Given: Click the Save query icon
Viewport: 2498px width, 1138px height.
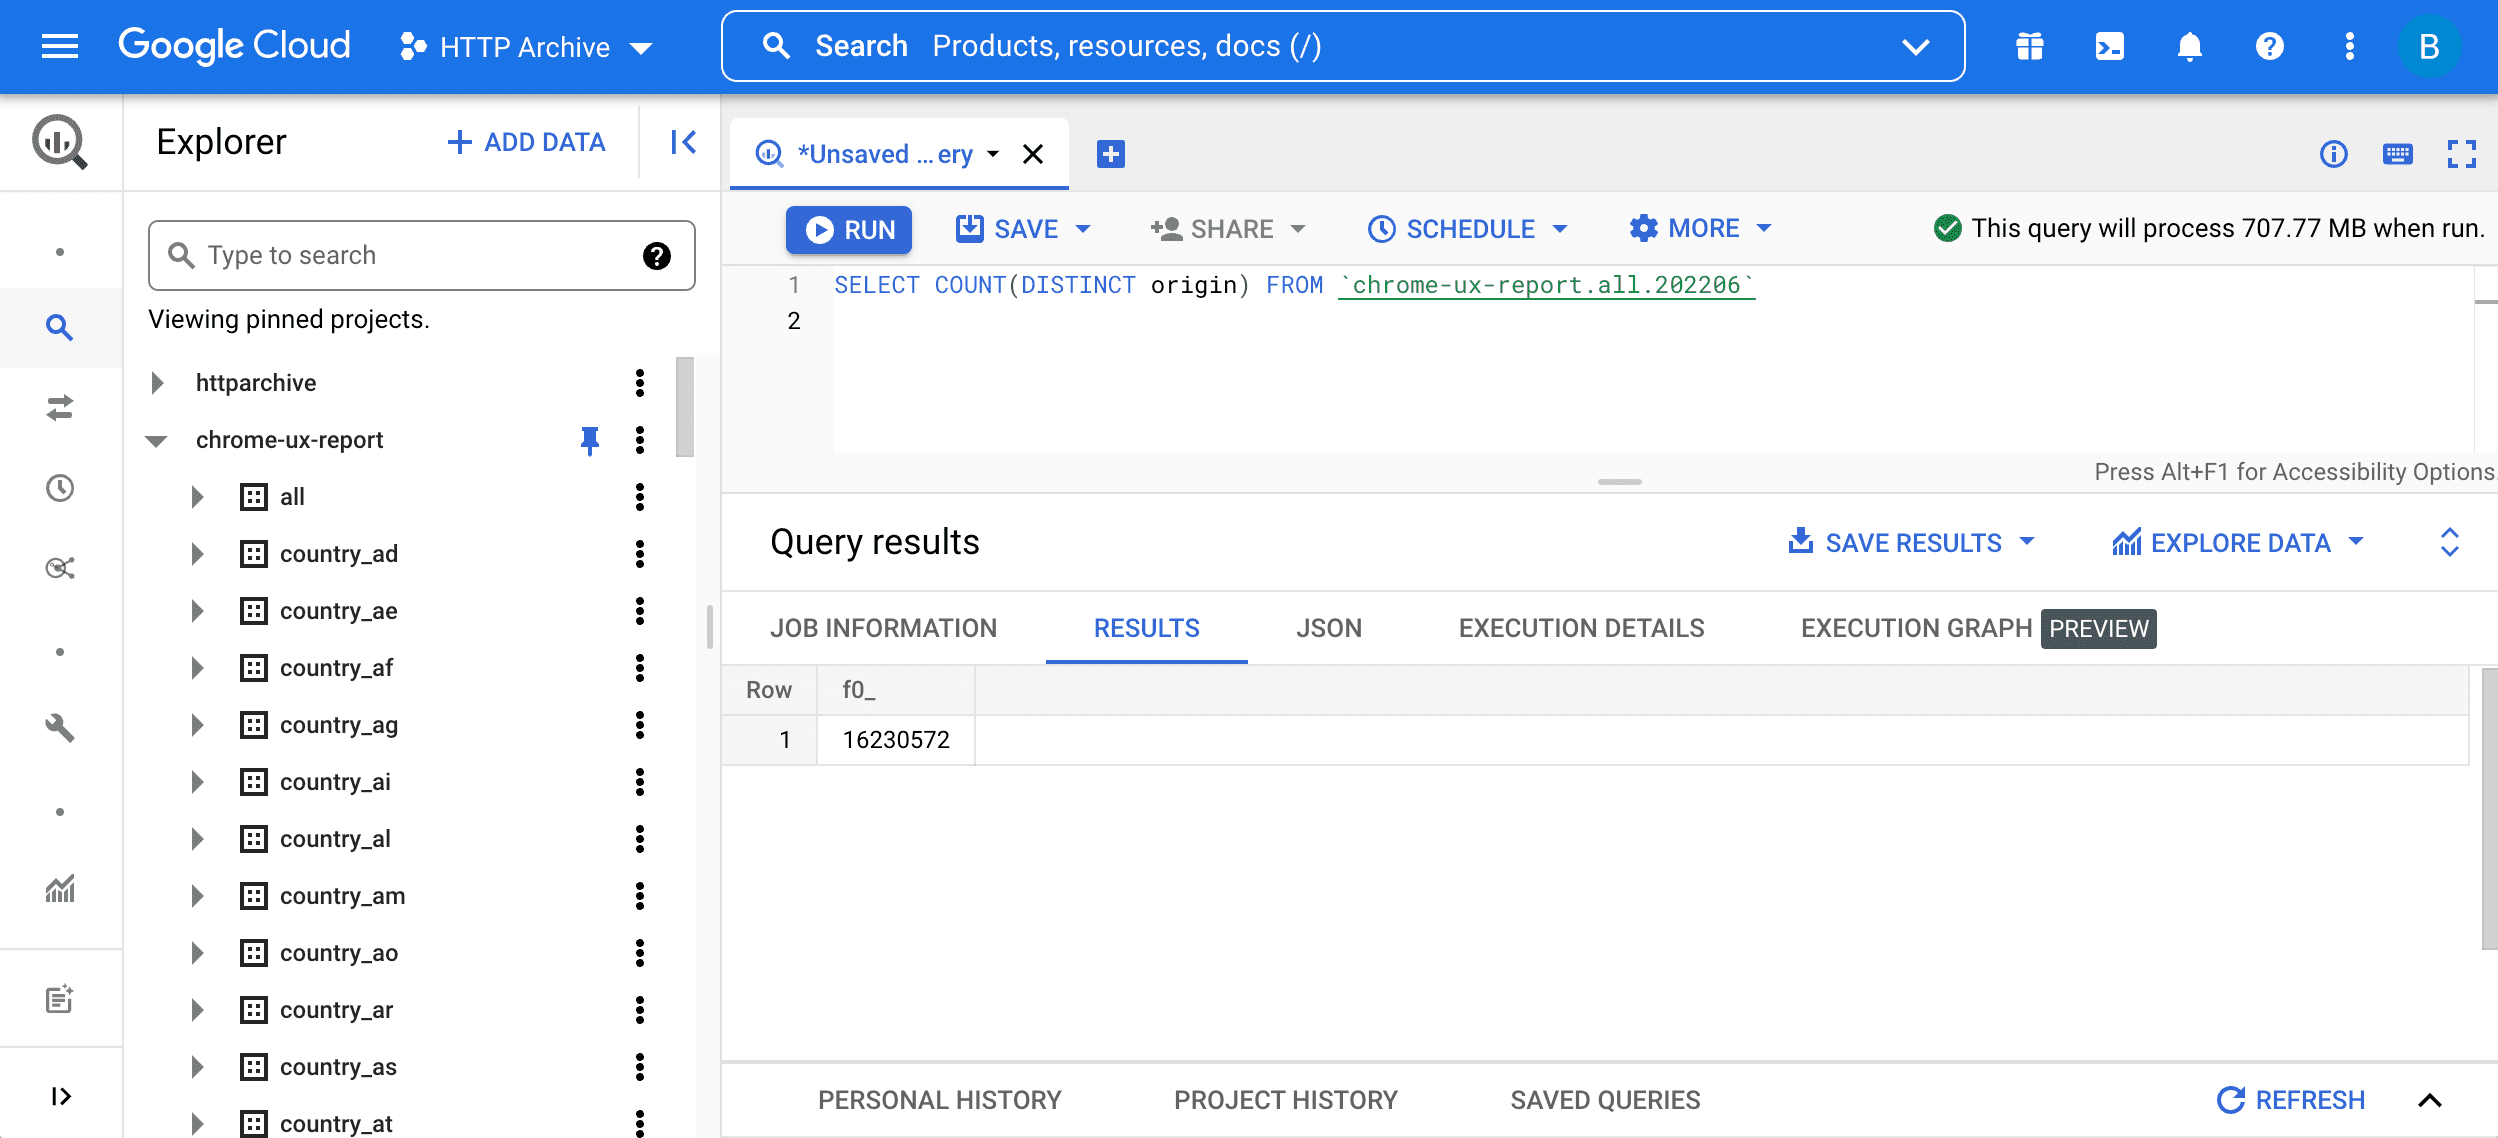Looking at the screenshot, I should (970, 228).
